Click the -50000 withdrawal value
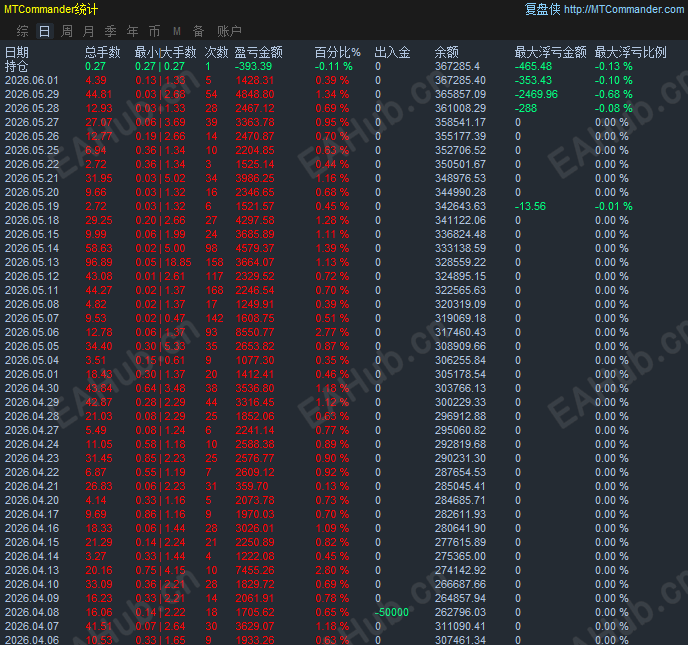The height and width of the screenshot is (645, 688). pyautogui.click(x=392, y=613)
